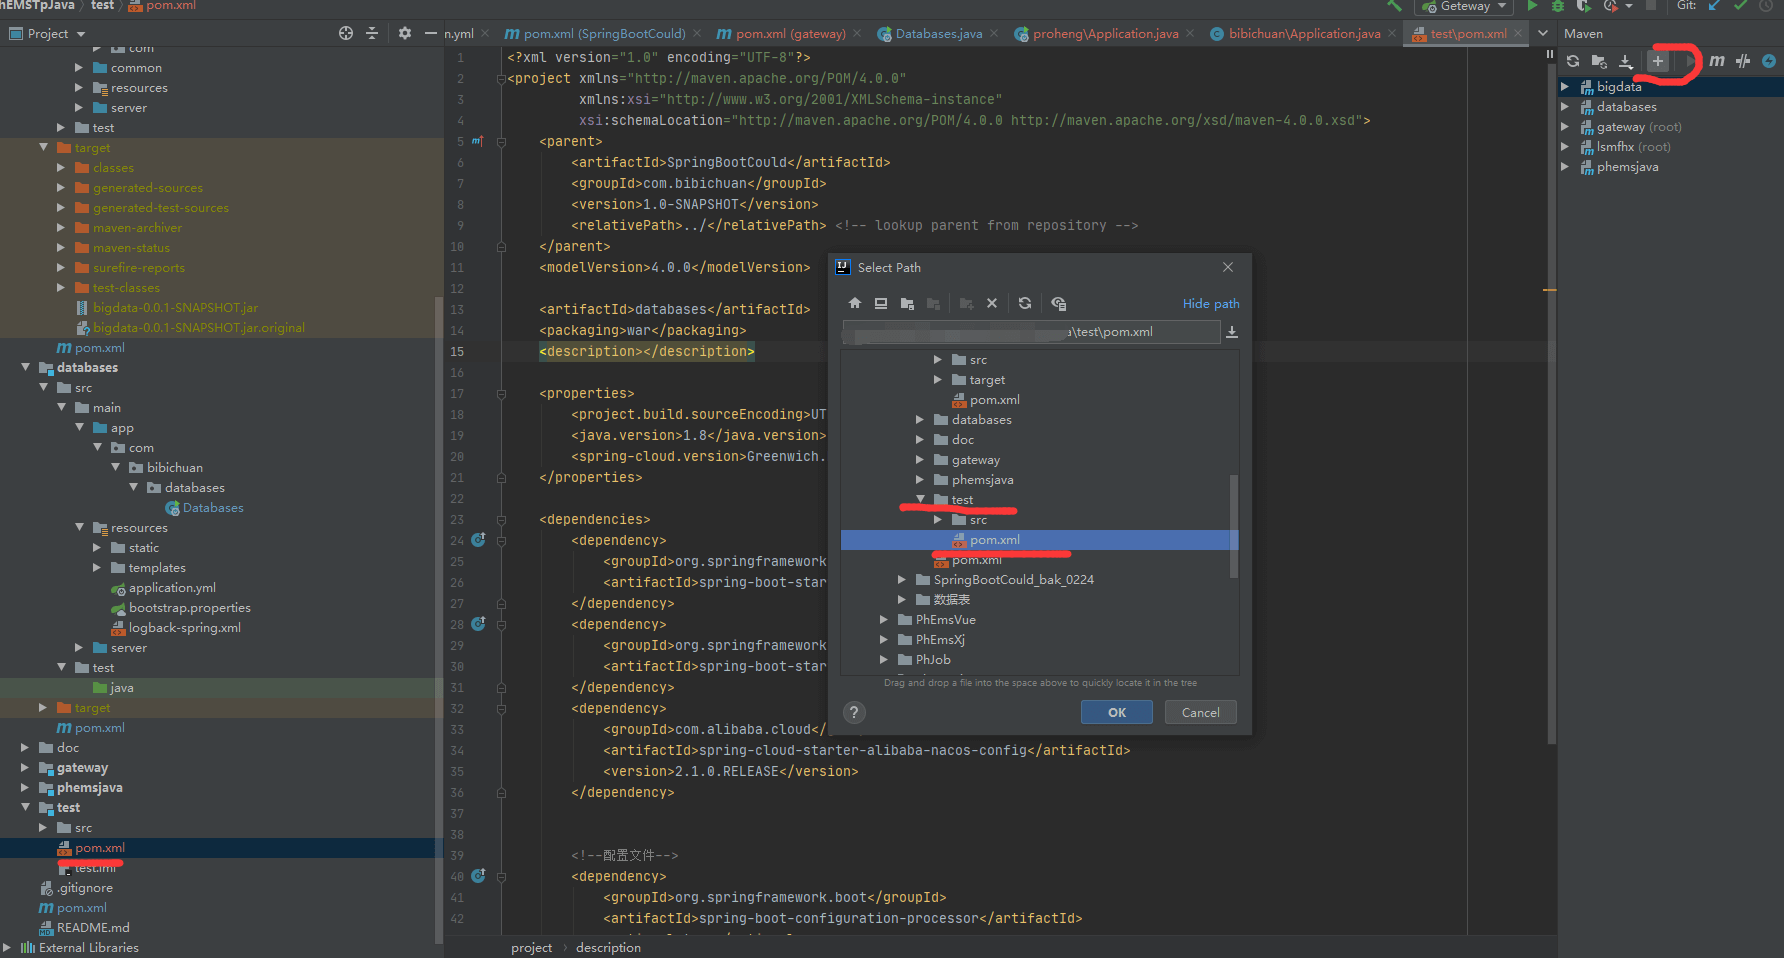The width and height of the screenshot is (1784, 958).
Task: Click Desktop directory icon in dialog
Action: pos(881,303)
